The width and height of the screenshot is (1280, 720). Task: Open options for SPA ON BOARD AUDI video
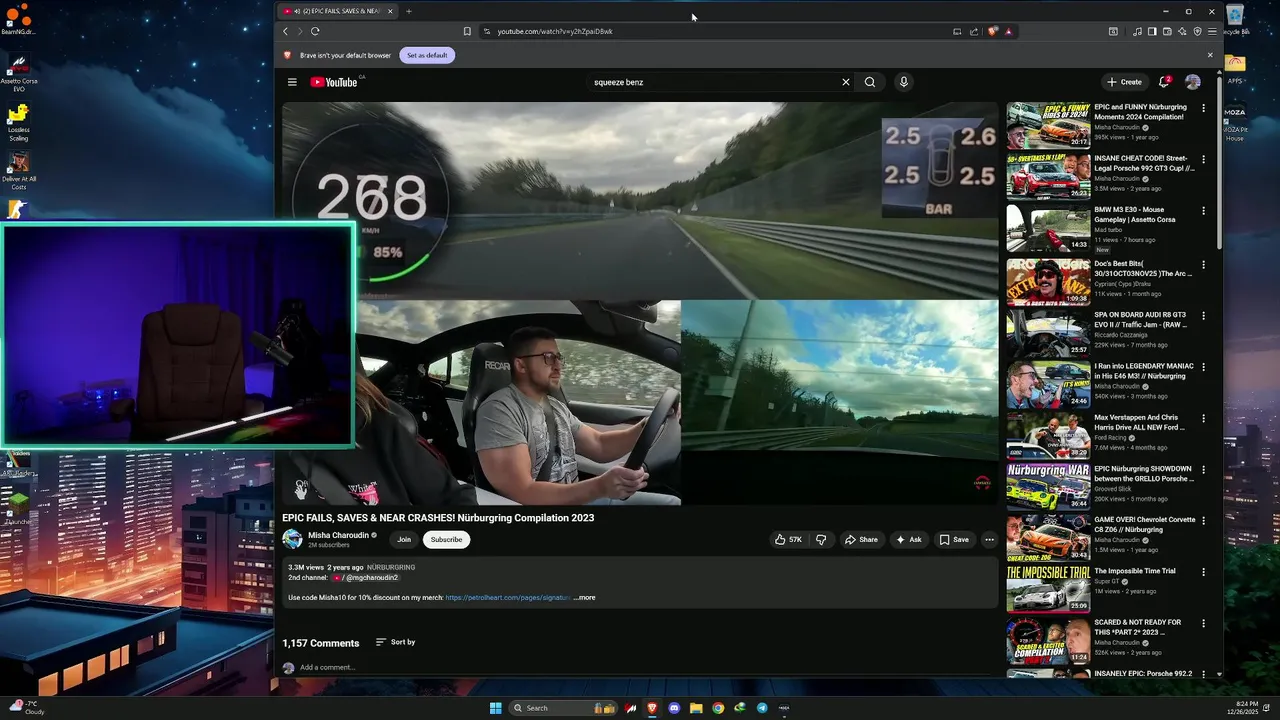point(1203,316)
